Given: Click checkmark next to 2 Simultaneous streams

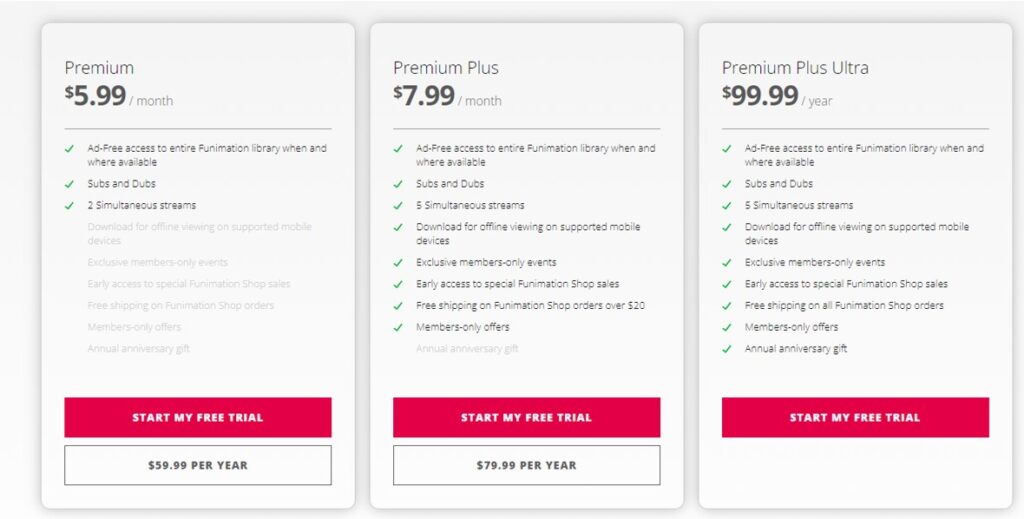Looking at the screenshot, I should [70, 205].
